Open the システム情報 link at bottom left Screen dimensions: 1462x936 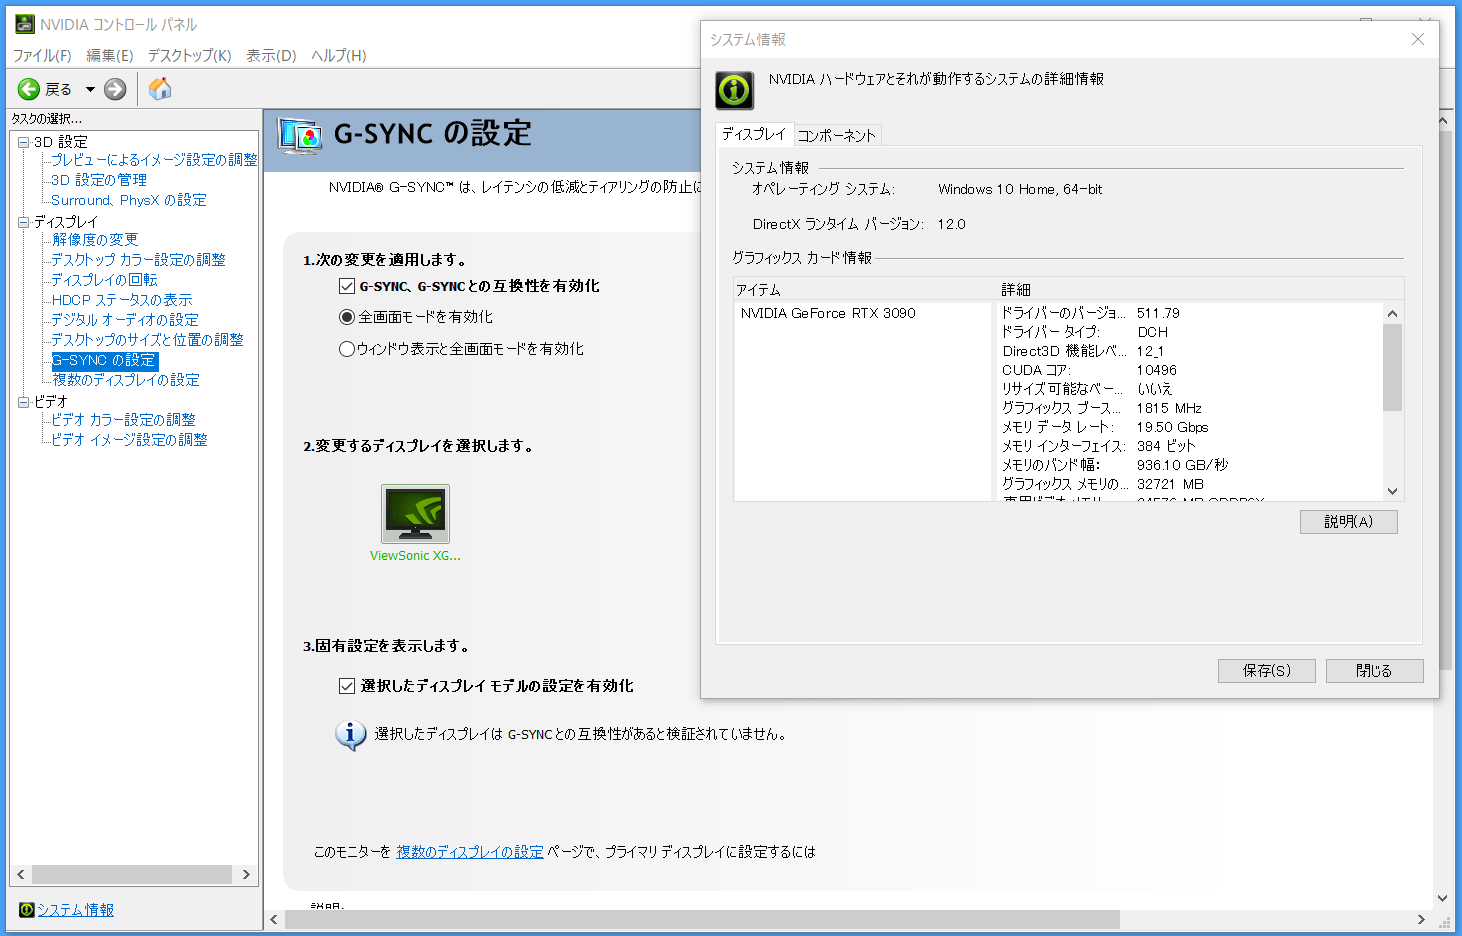pyautogui.click(x=75, y=910)
